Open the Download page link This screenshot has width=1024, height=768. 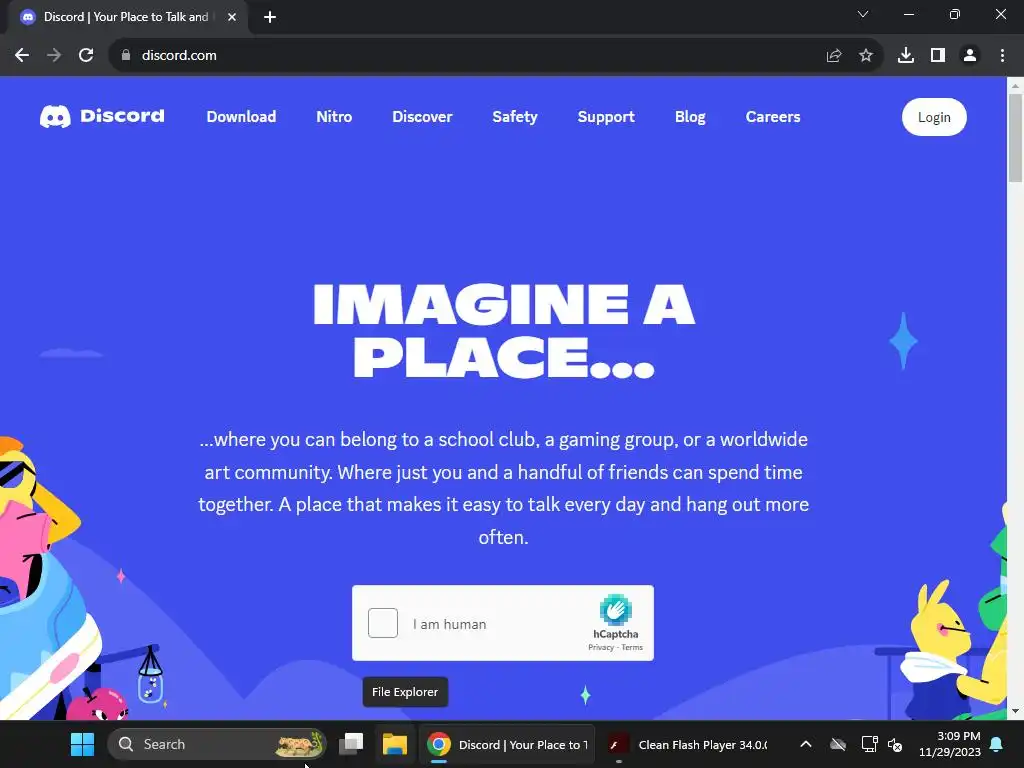[x=241, y=117]
